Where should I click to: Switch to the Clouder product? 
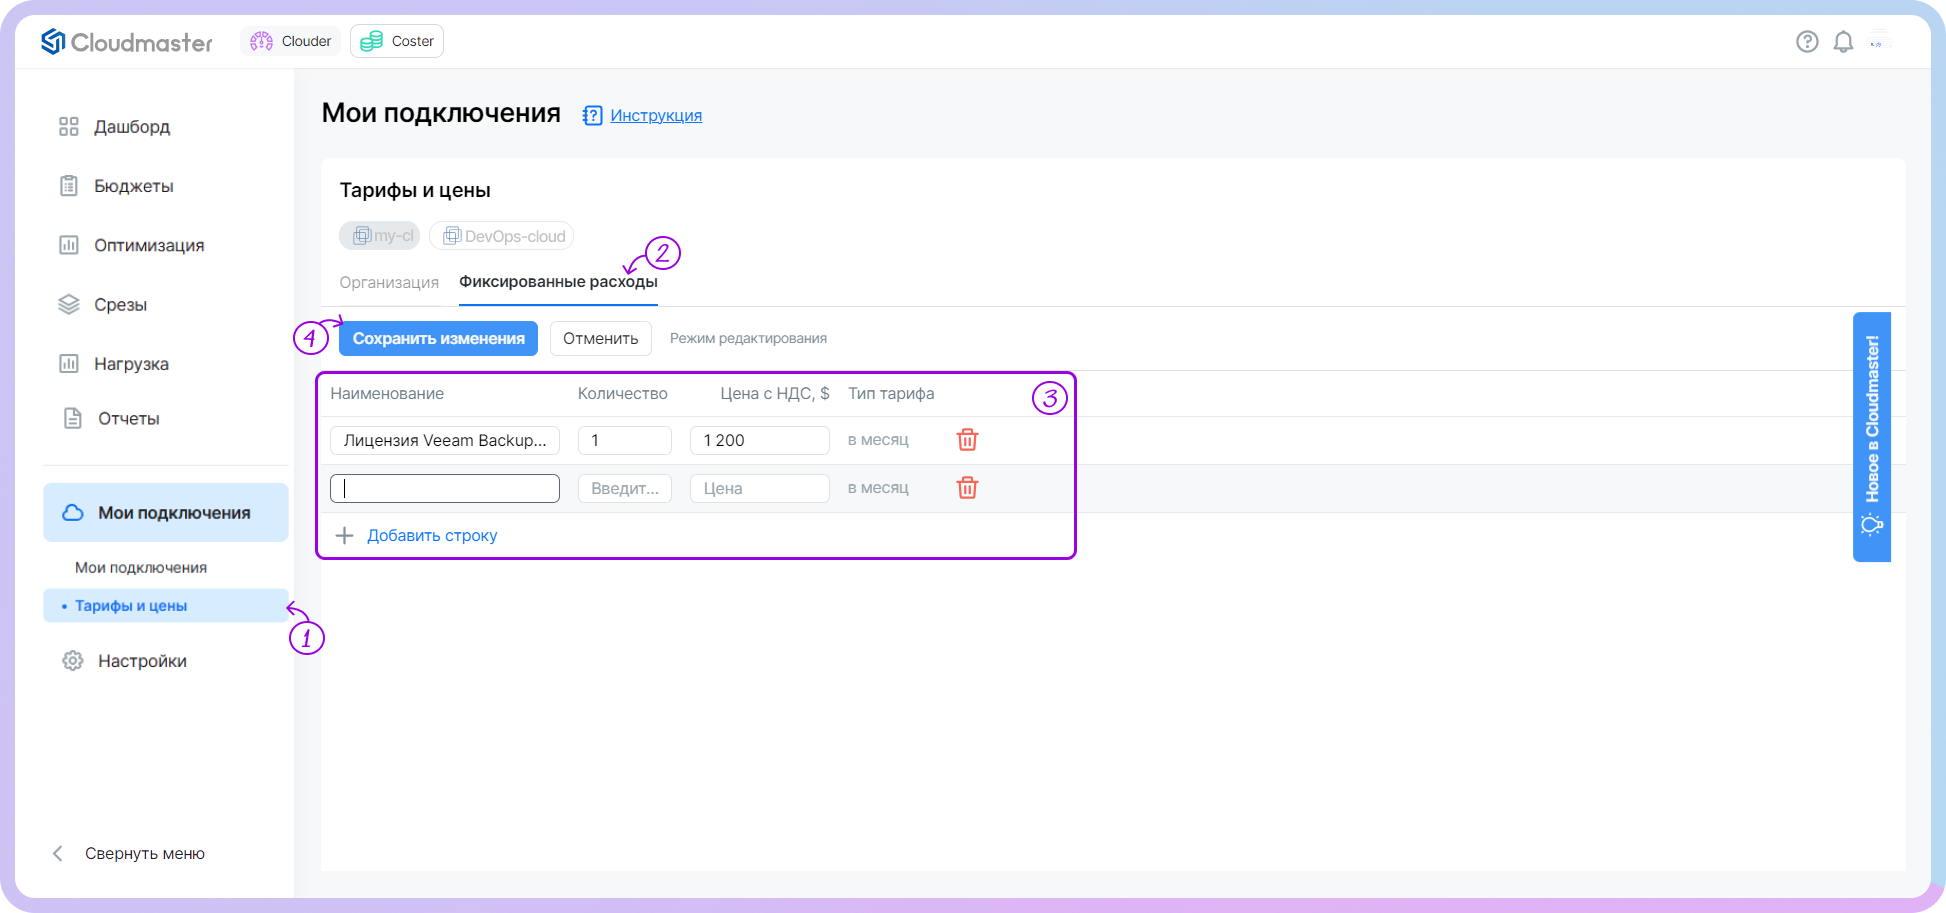click(291, 41)
